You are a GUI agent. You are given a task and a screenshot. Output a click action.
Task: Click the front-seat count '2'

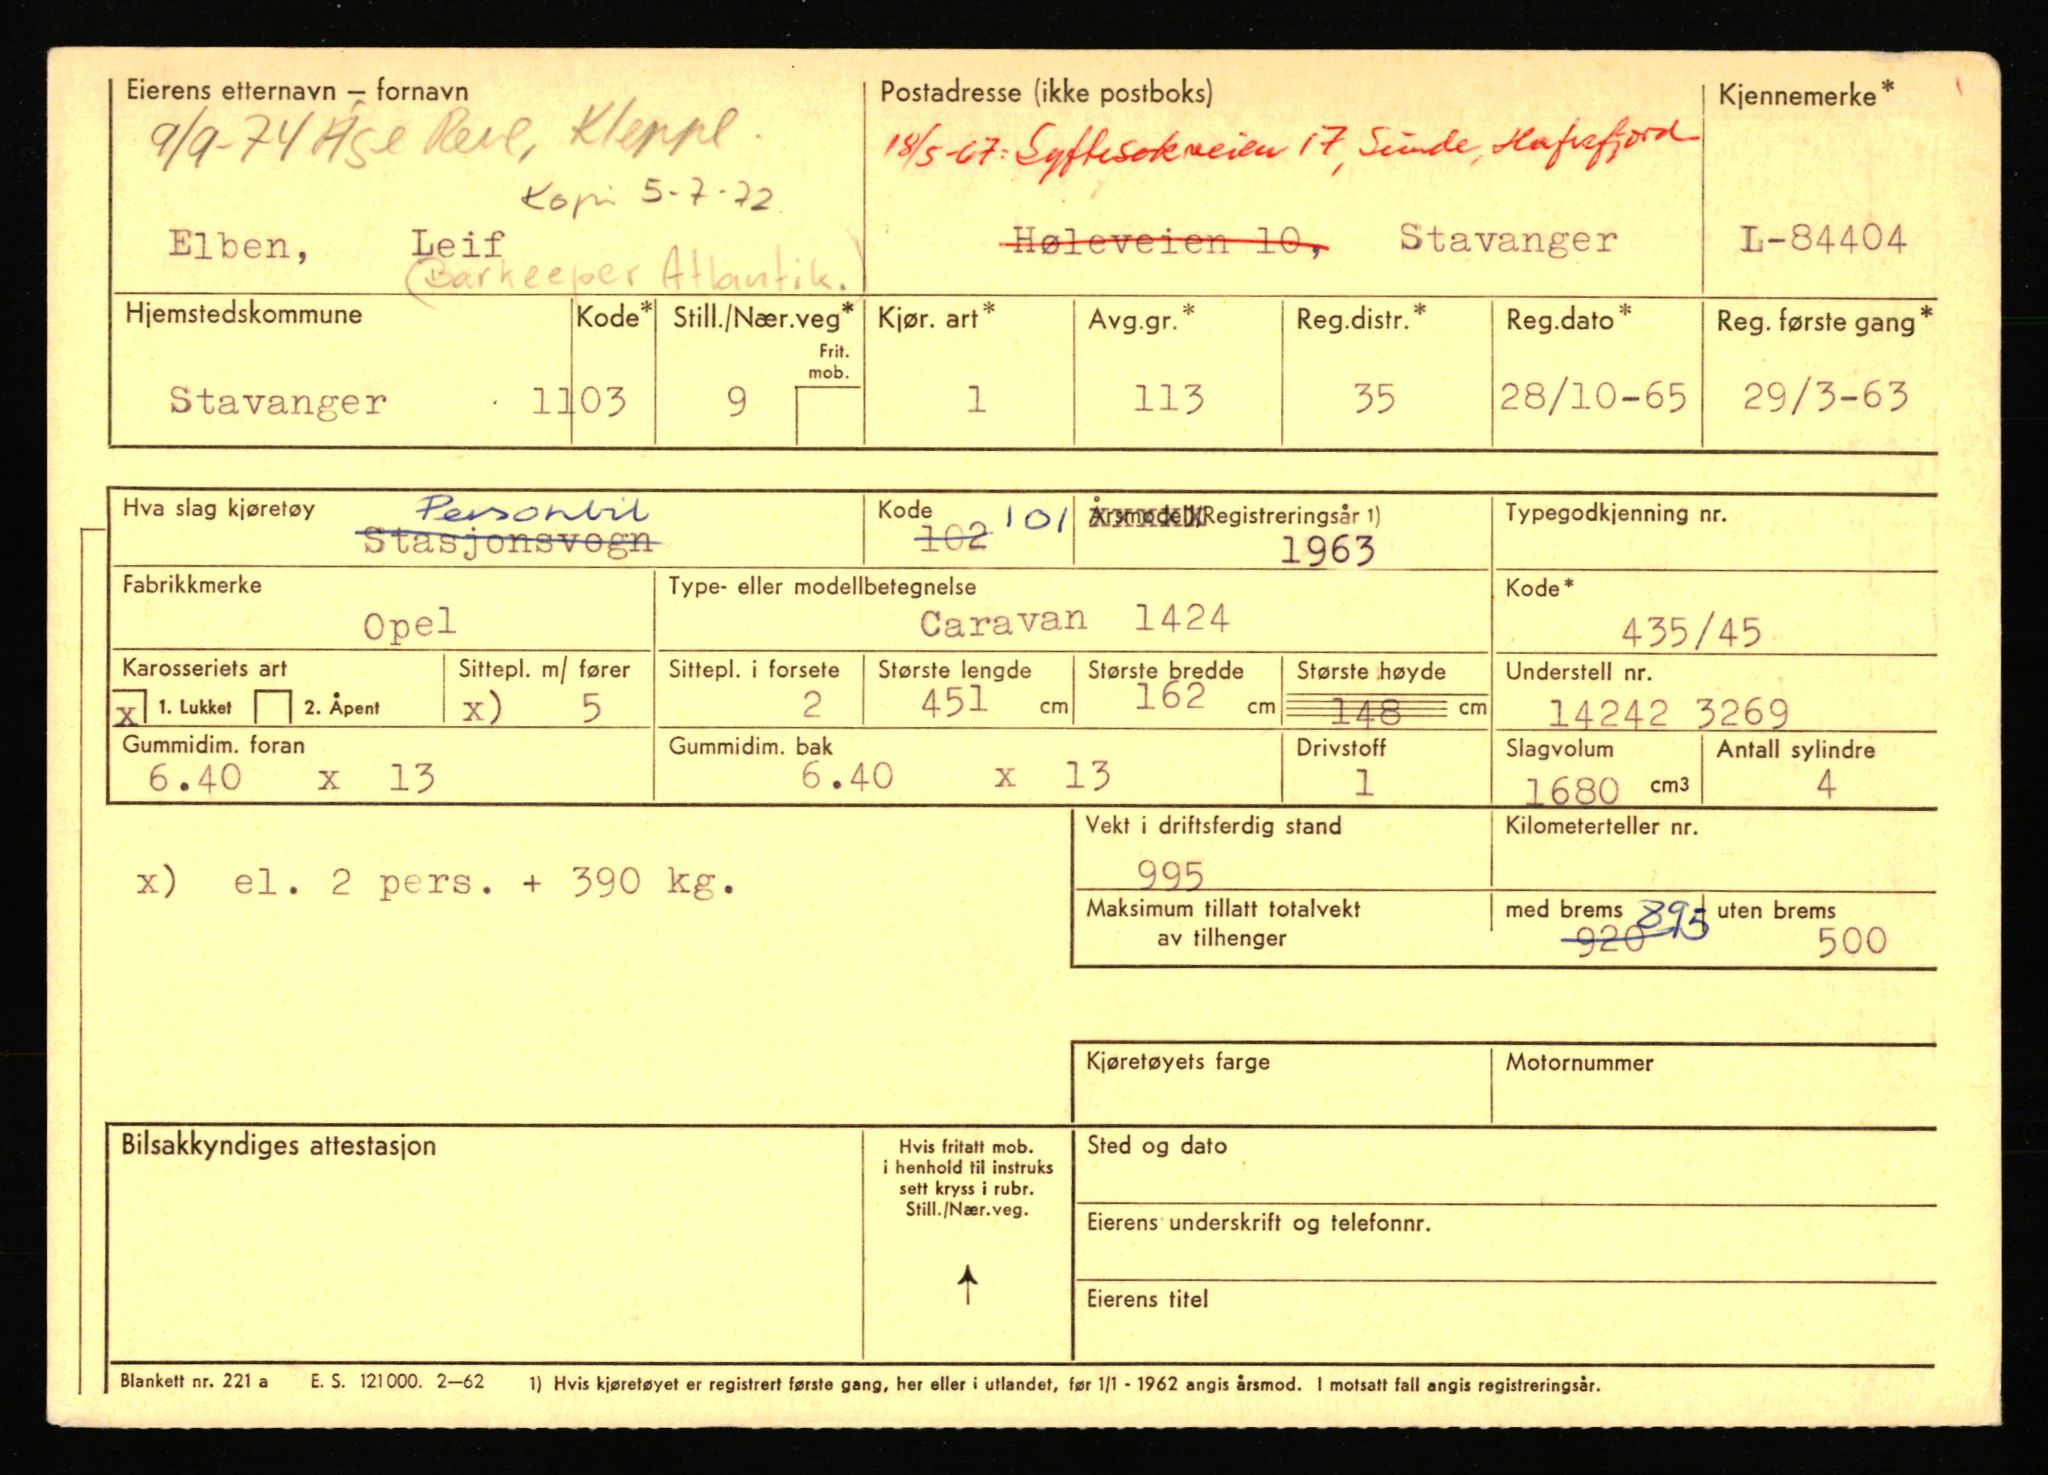click(x=811, y=706)
